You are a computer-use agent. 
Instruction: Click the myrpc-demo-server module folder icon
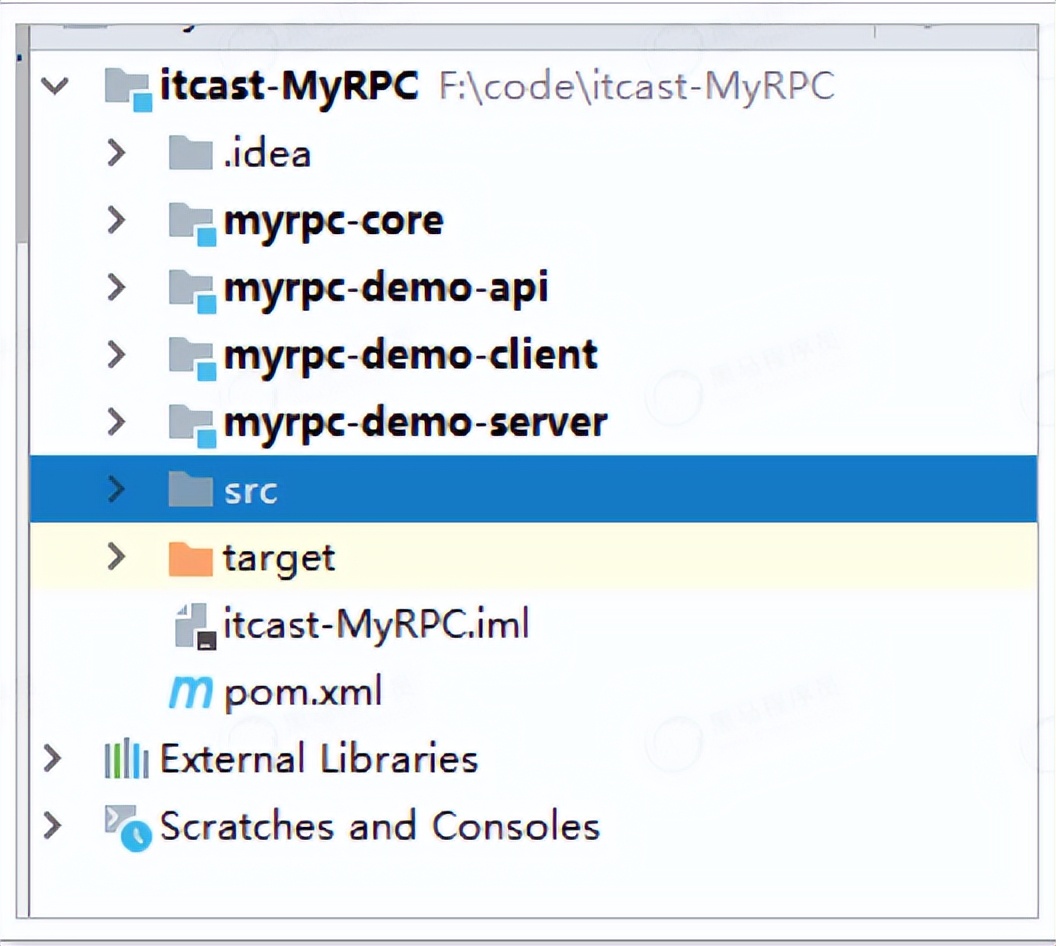click(193, 426)
